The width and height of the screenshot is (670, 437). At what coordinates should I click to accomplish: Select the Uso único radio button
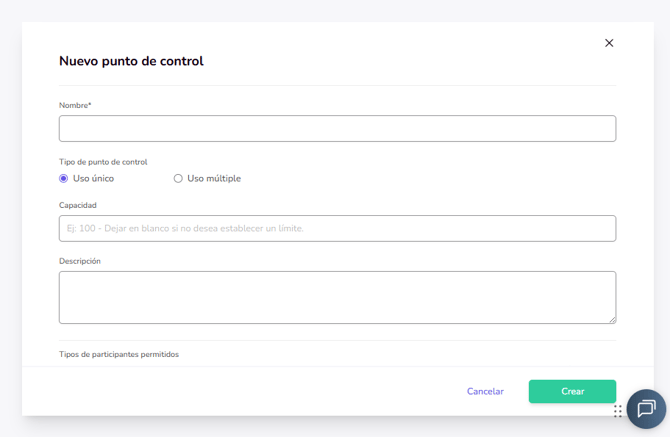coord(64,179)
